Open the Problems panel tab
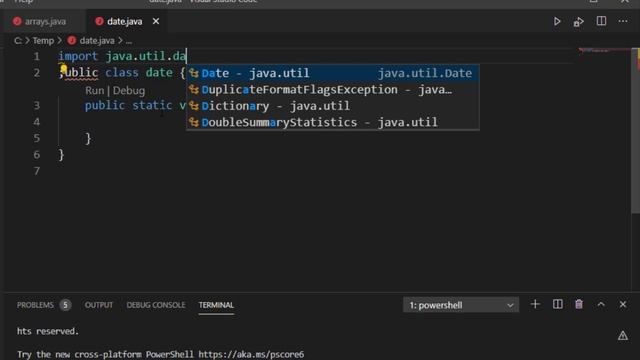Screen dimensions: 640x360 (35, 305)
